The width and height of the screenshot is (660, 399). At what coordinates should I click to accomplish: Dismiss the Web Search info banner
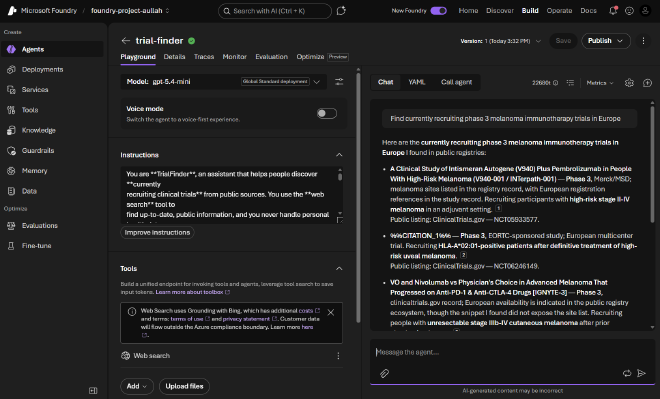pyautogui.click(x=331, y=312)
